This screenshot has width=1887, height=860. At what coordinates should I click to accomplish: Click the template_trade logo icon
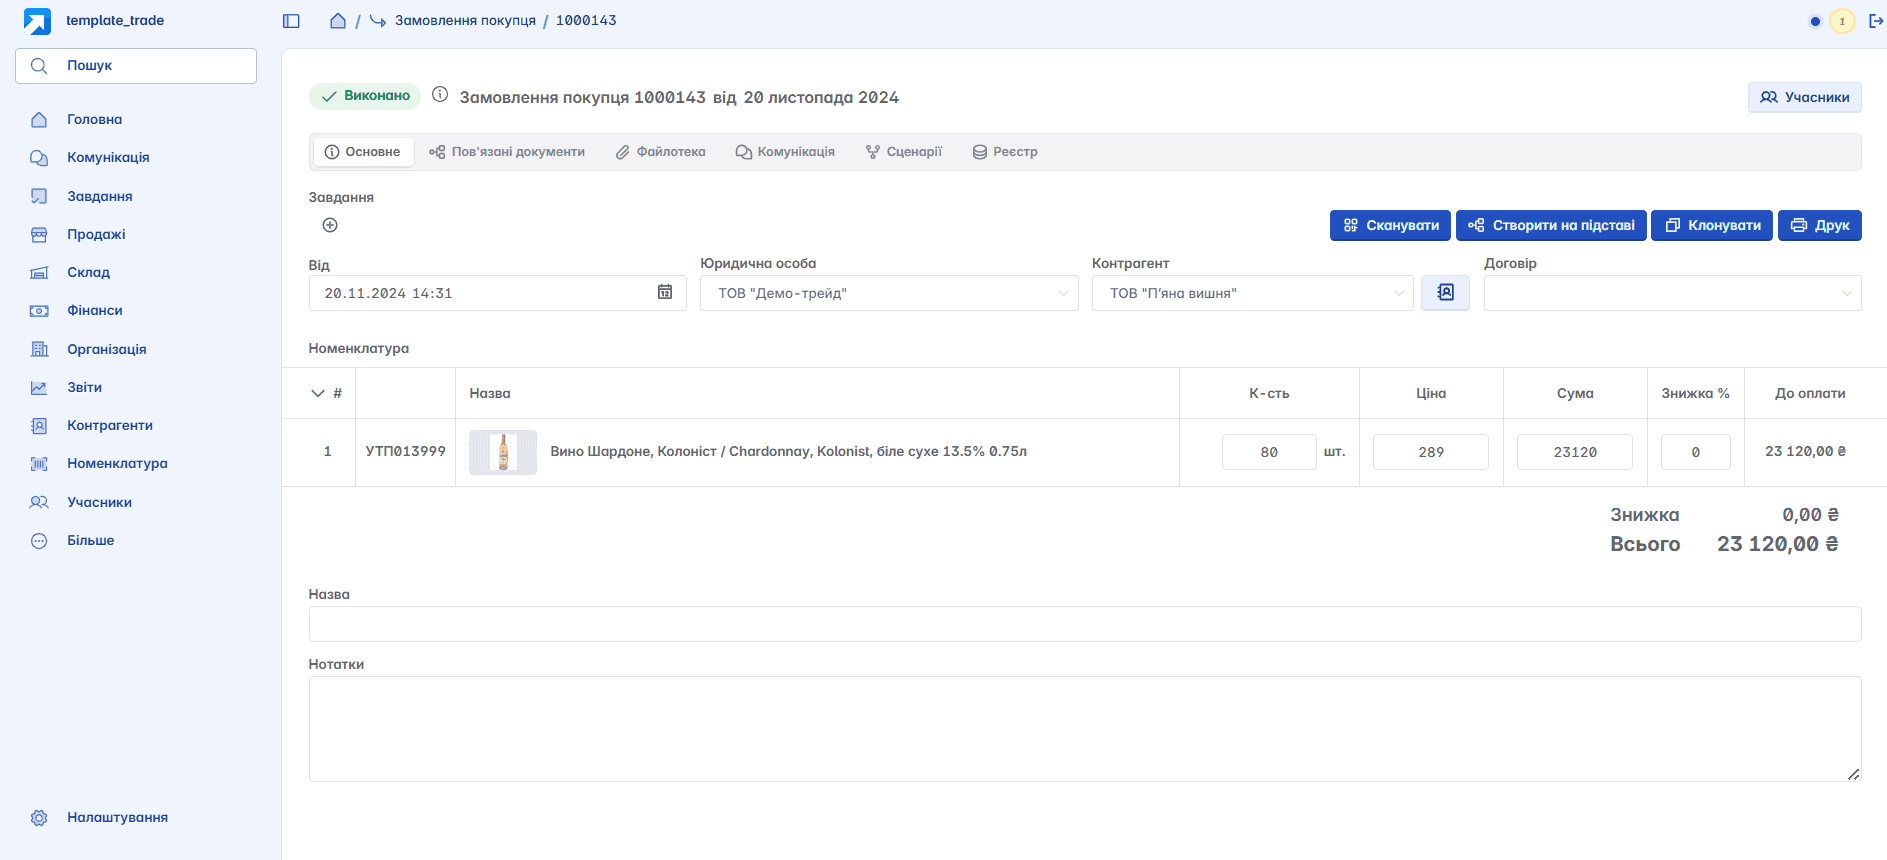point(37,21)
